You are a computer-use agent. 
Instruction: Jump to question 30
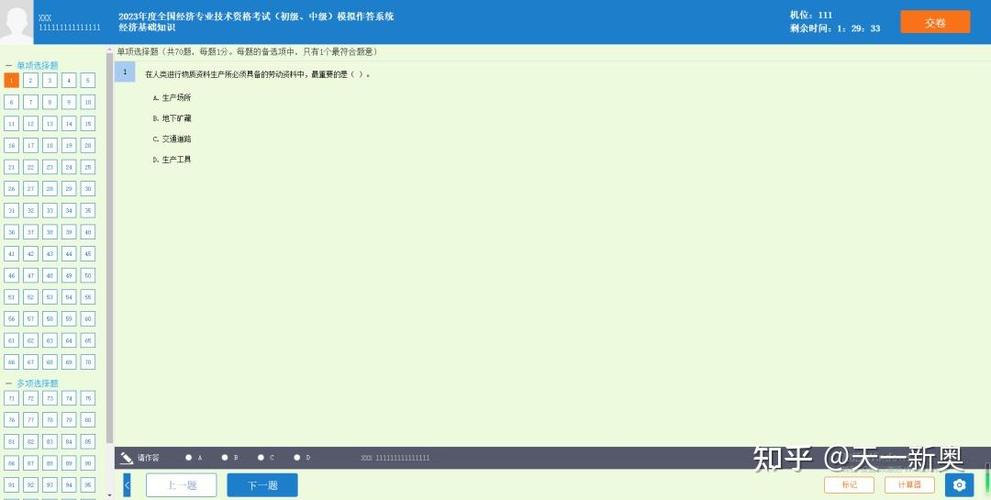[88, 188]
